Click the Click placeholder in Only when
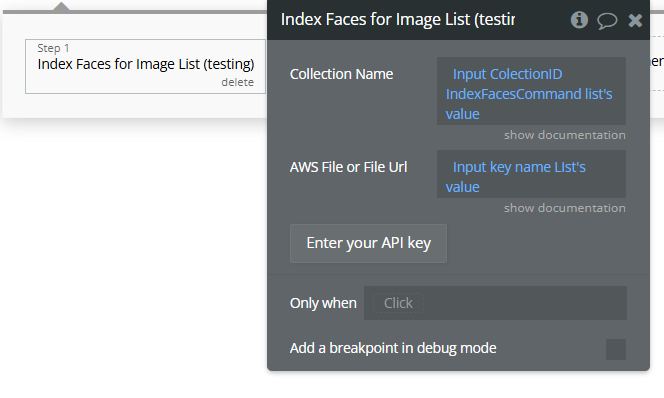The width and height of the screenshot is (664, 398). pos(398,303)
